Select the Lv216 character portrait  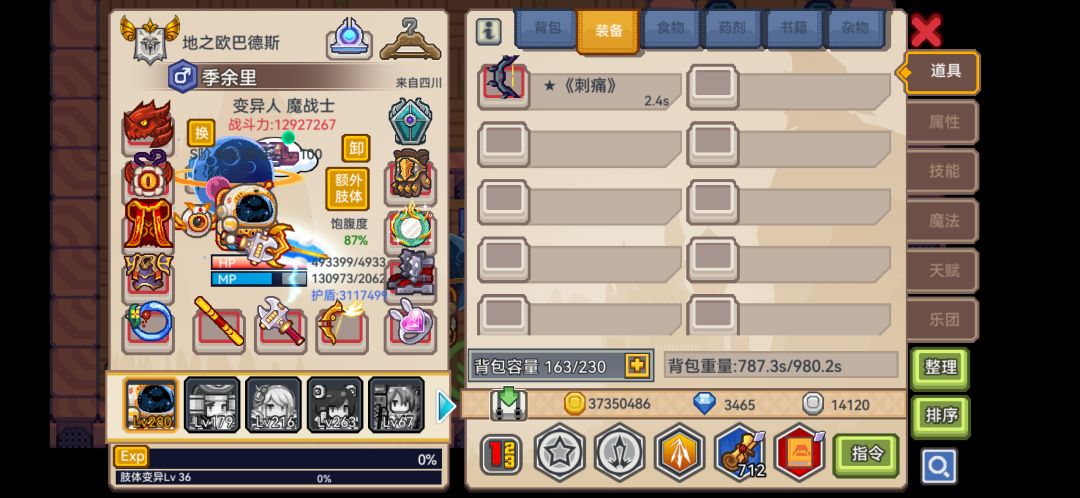pos(273,405)
